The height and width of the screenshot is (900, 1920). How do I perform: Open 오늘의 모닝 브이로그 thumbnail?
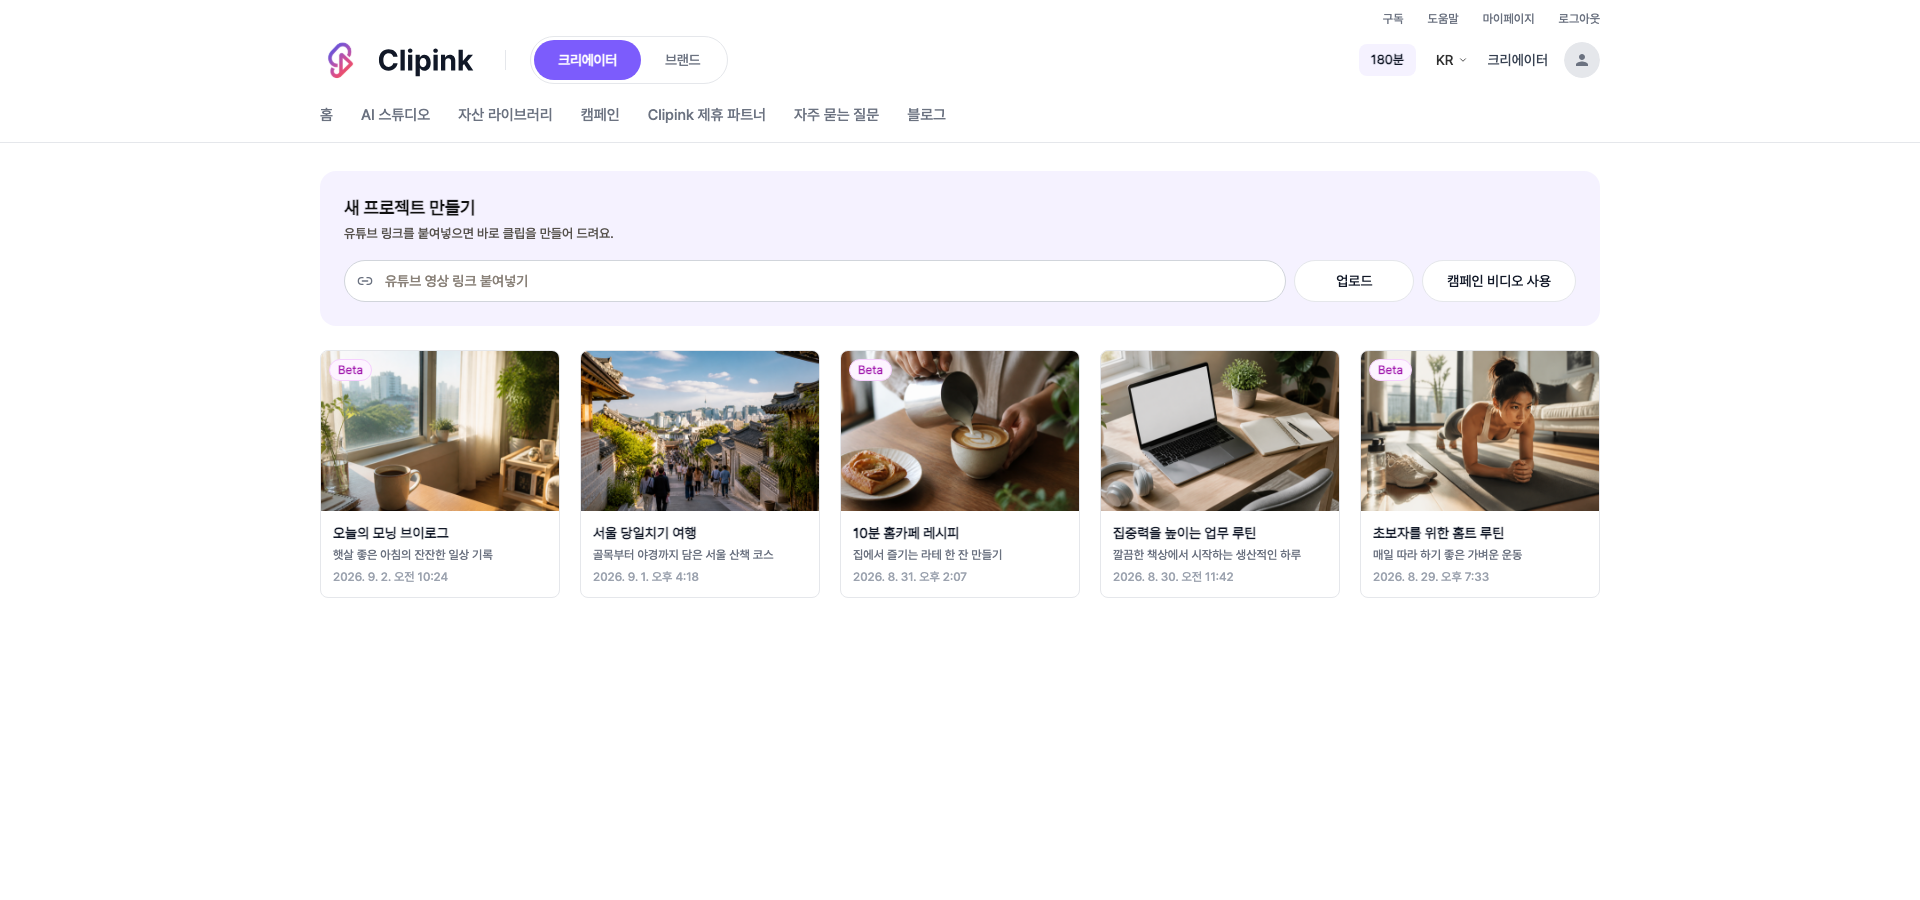tap(440, 431)
